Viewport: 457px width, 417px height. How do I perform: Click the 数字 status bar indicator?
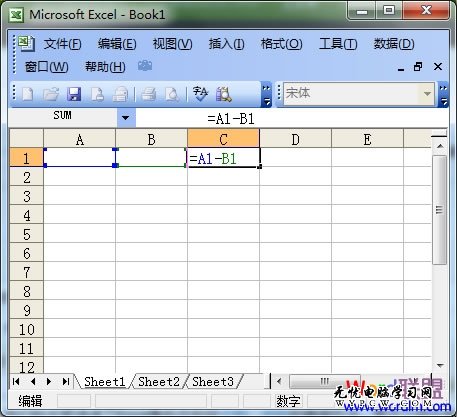(x=288, y=401)
